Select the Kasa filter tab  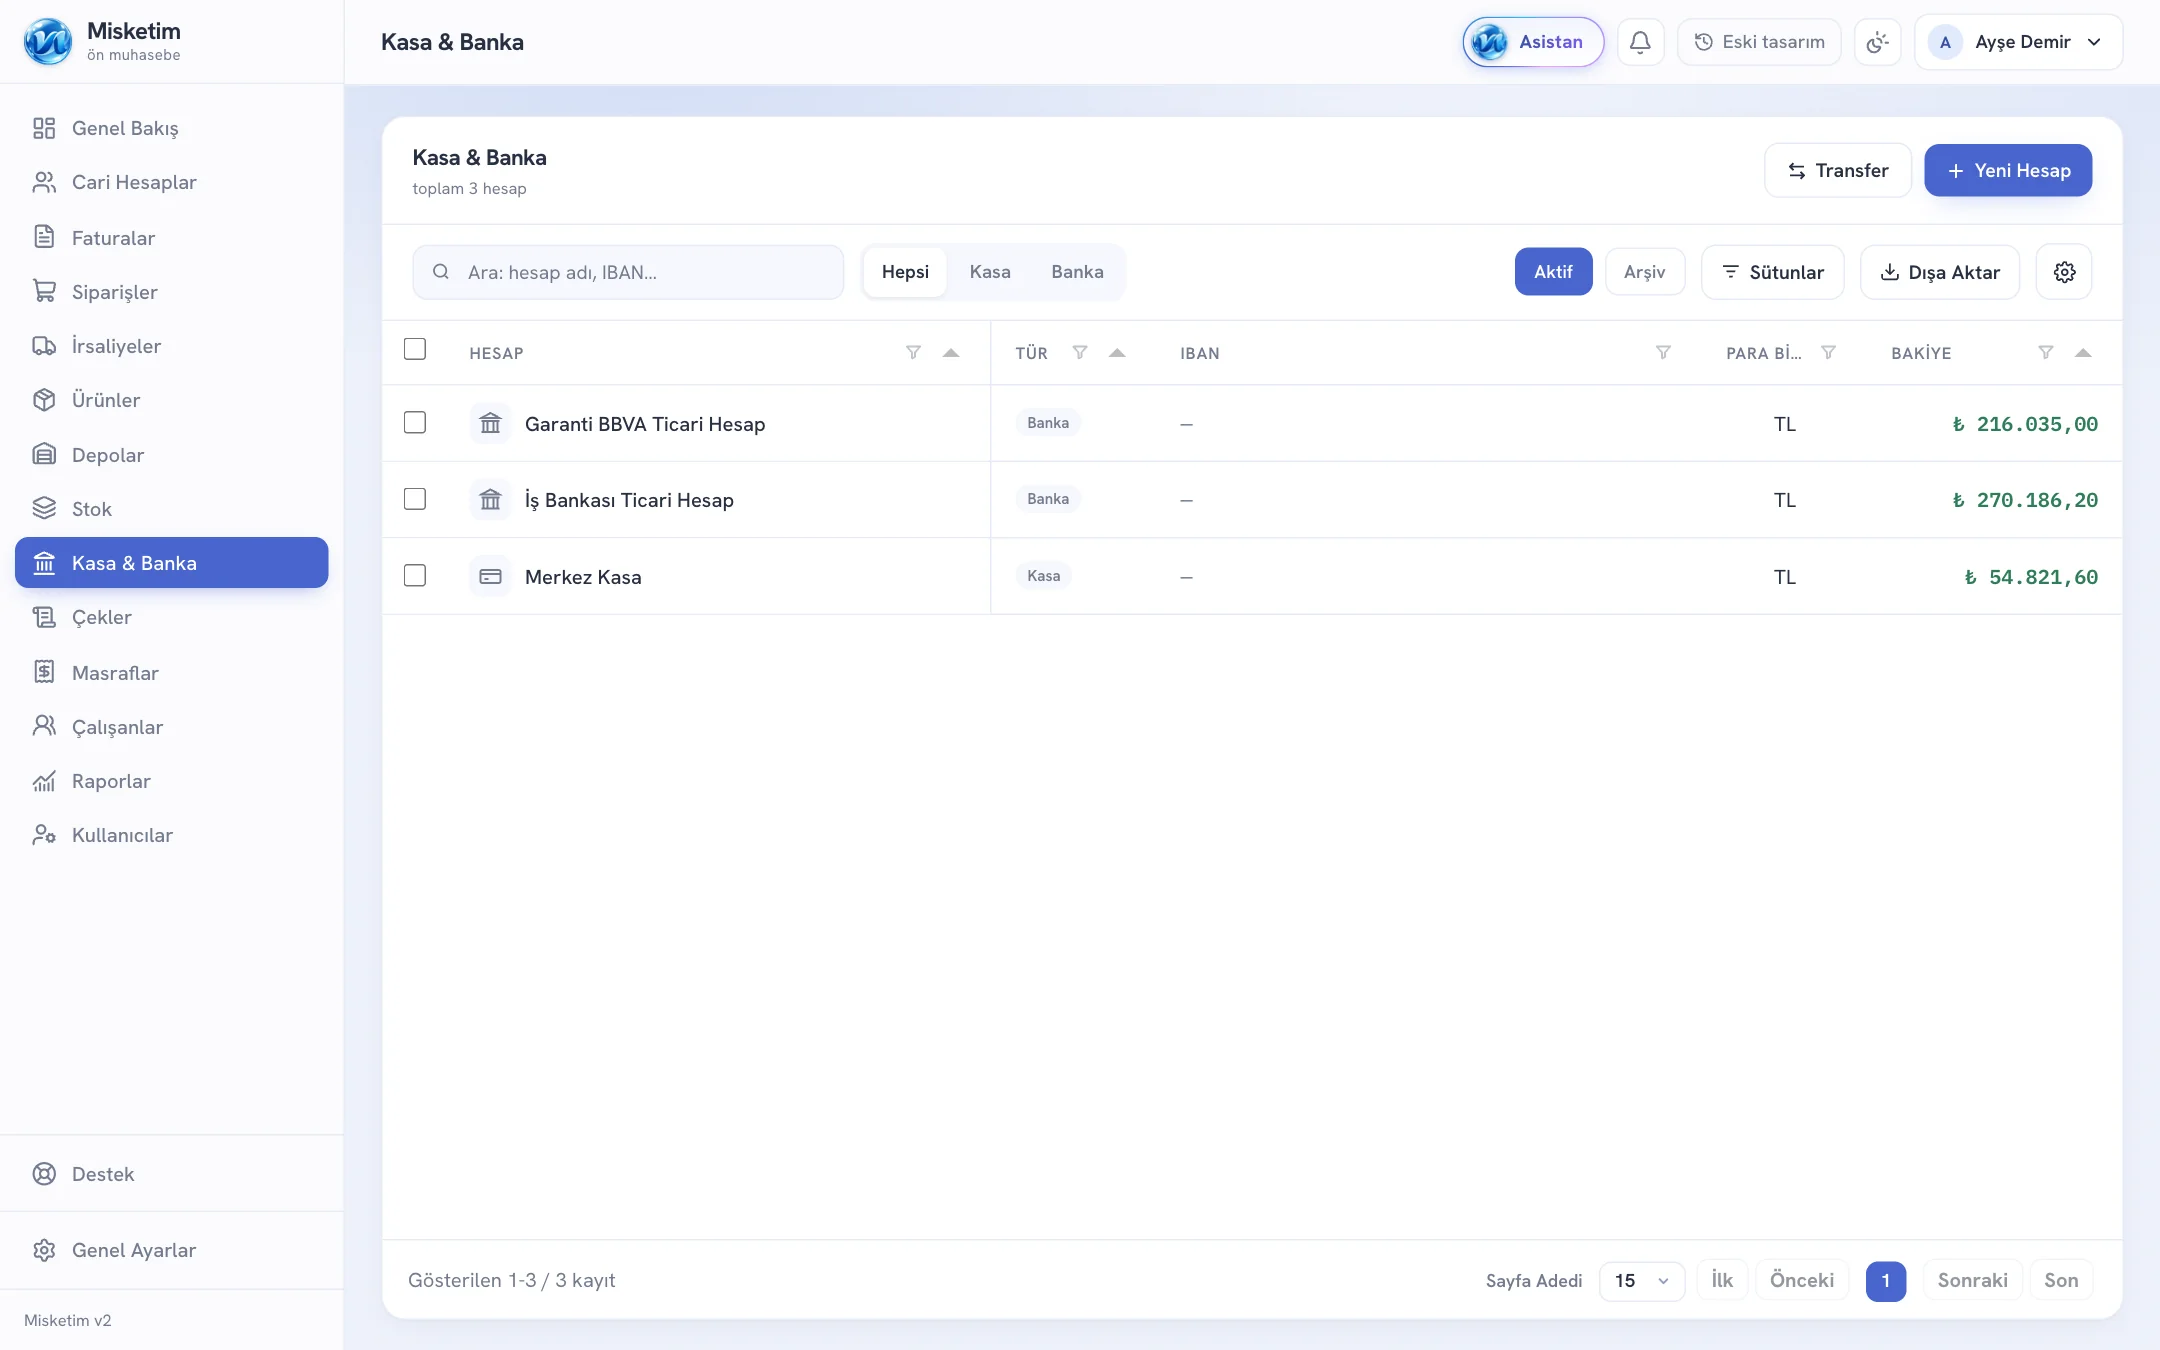click(x=990, y=272)
